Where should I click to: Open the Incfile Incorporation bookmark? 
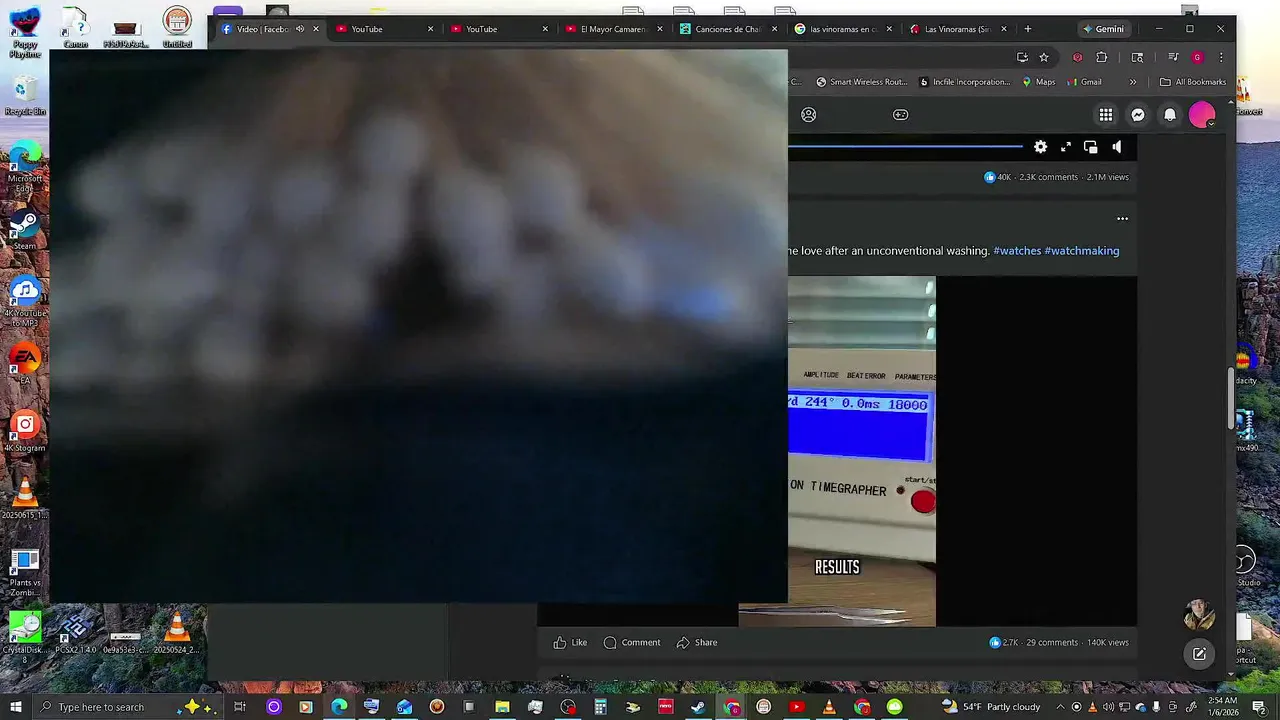tap(965, 82)
